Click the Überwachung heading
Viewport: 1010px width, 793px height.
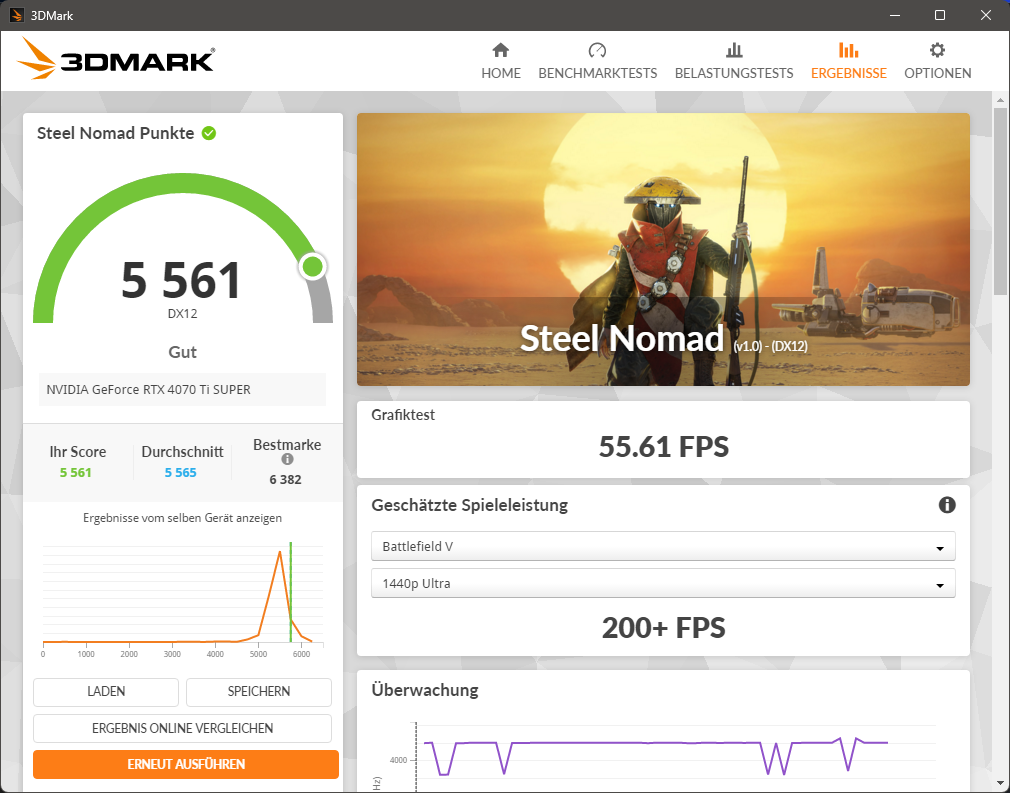tap(424, 690)
